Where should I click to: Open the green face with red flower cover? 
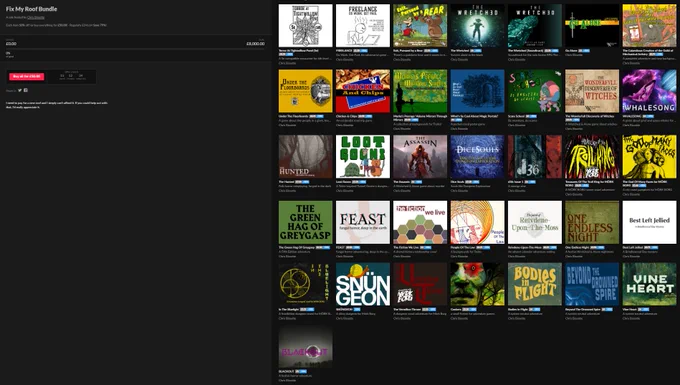click(x=477, y=284)
